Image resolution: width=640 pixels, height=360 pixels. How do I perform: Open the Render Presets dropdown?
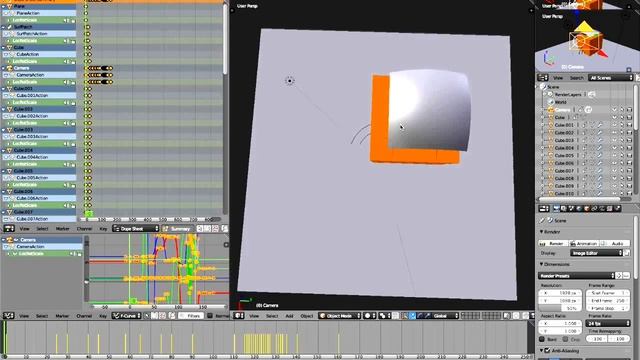(576, 276)
